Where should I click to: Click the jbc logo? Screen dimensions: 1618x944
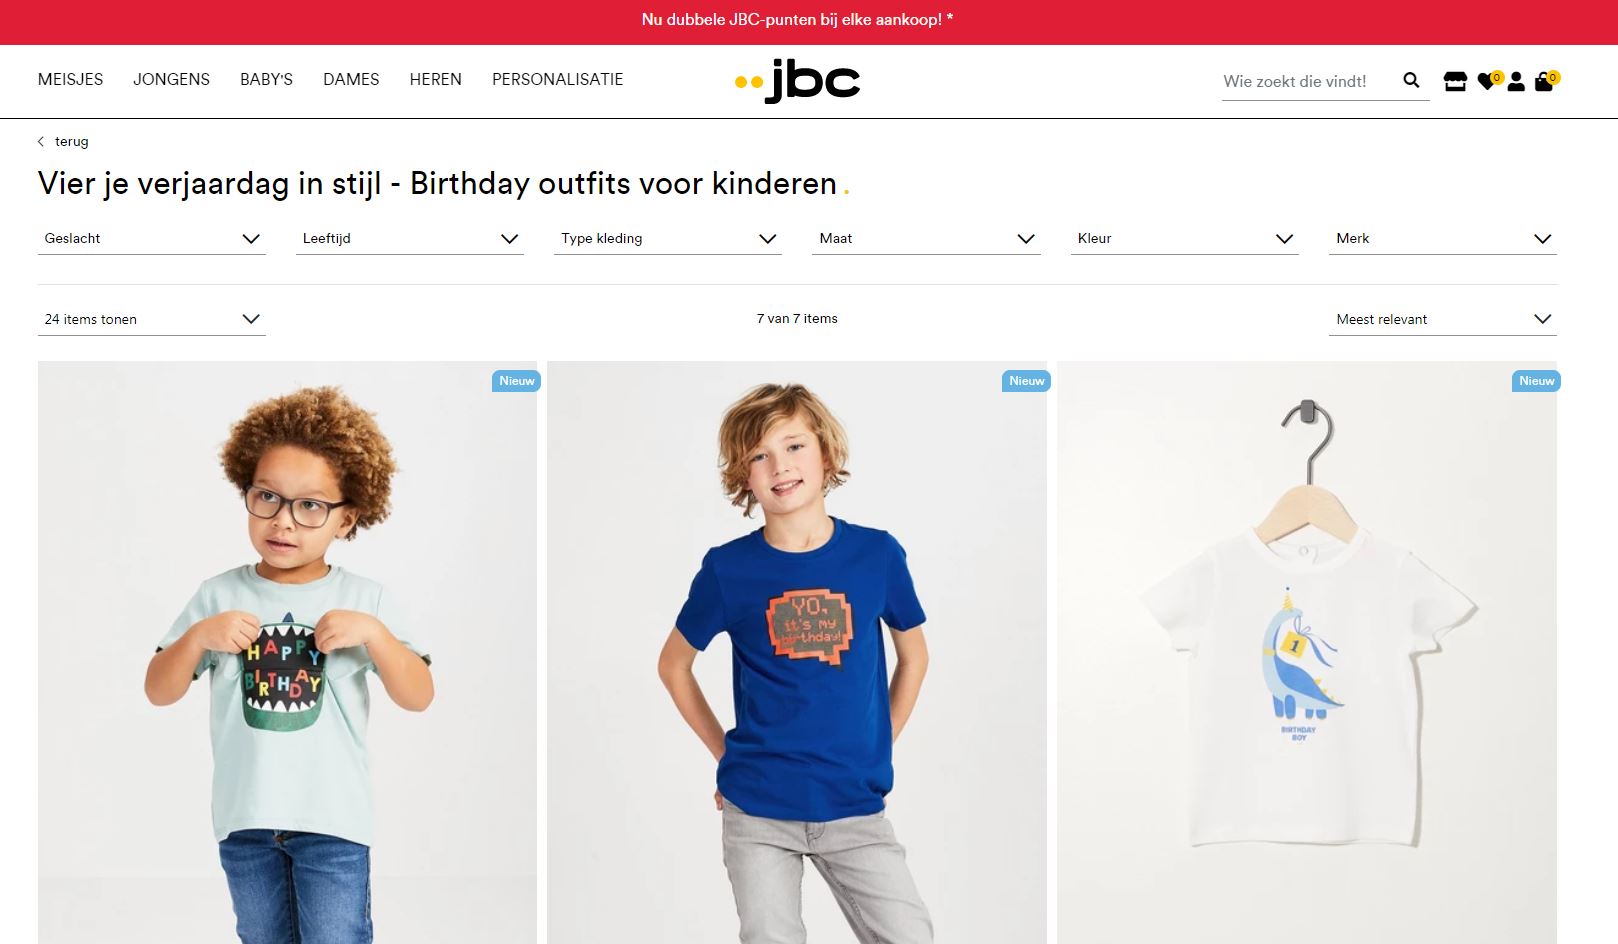coord(797,80)
